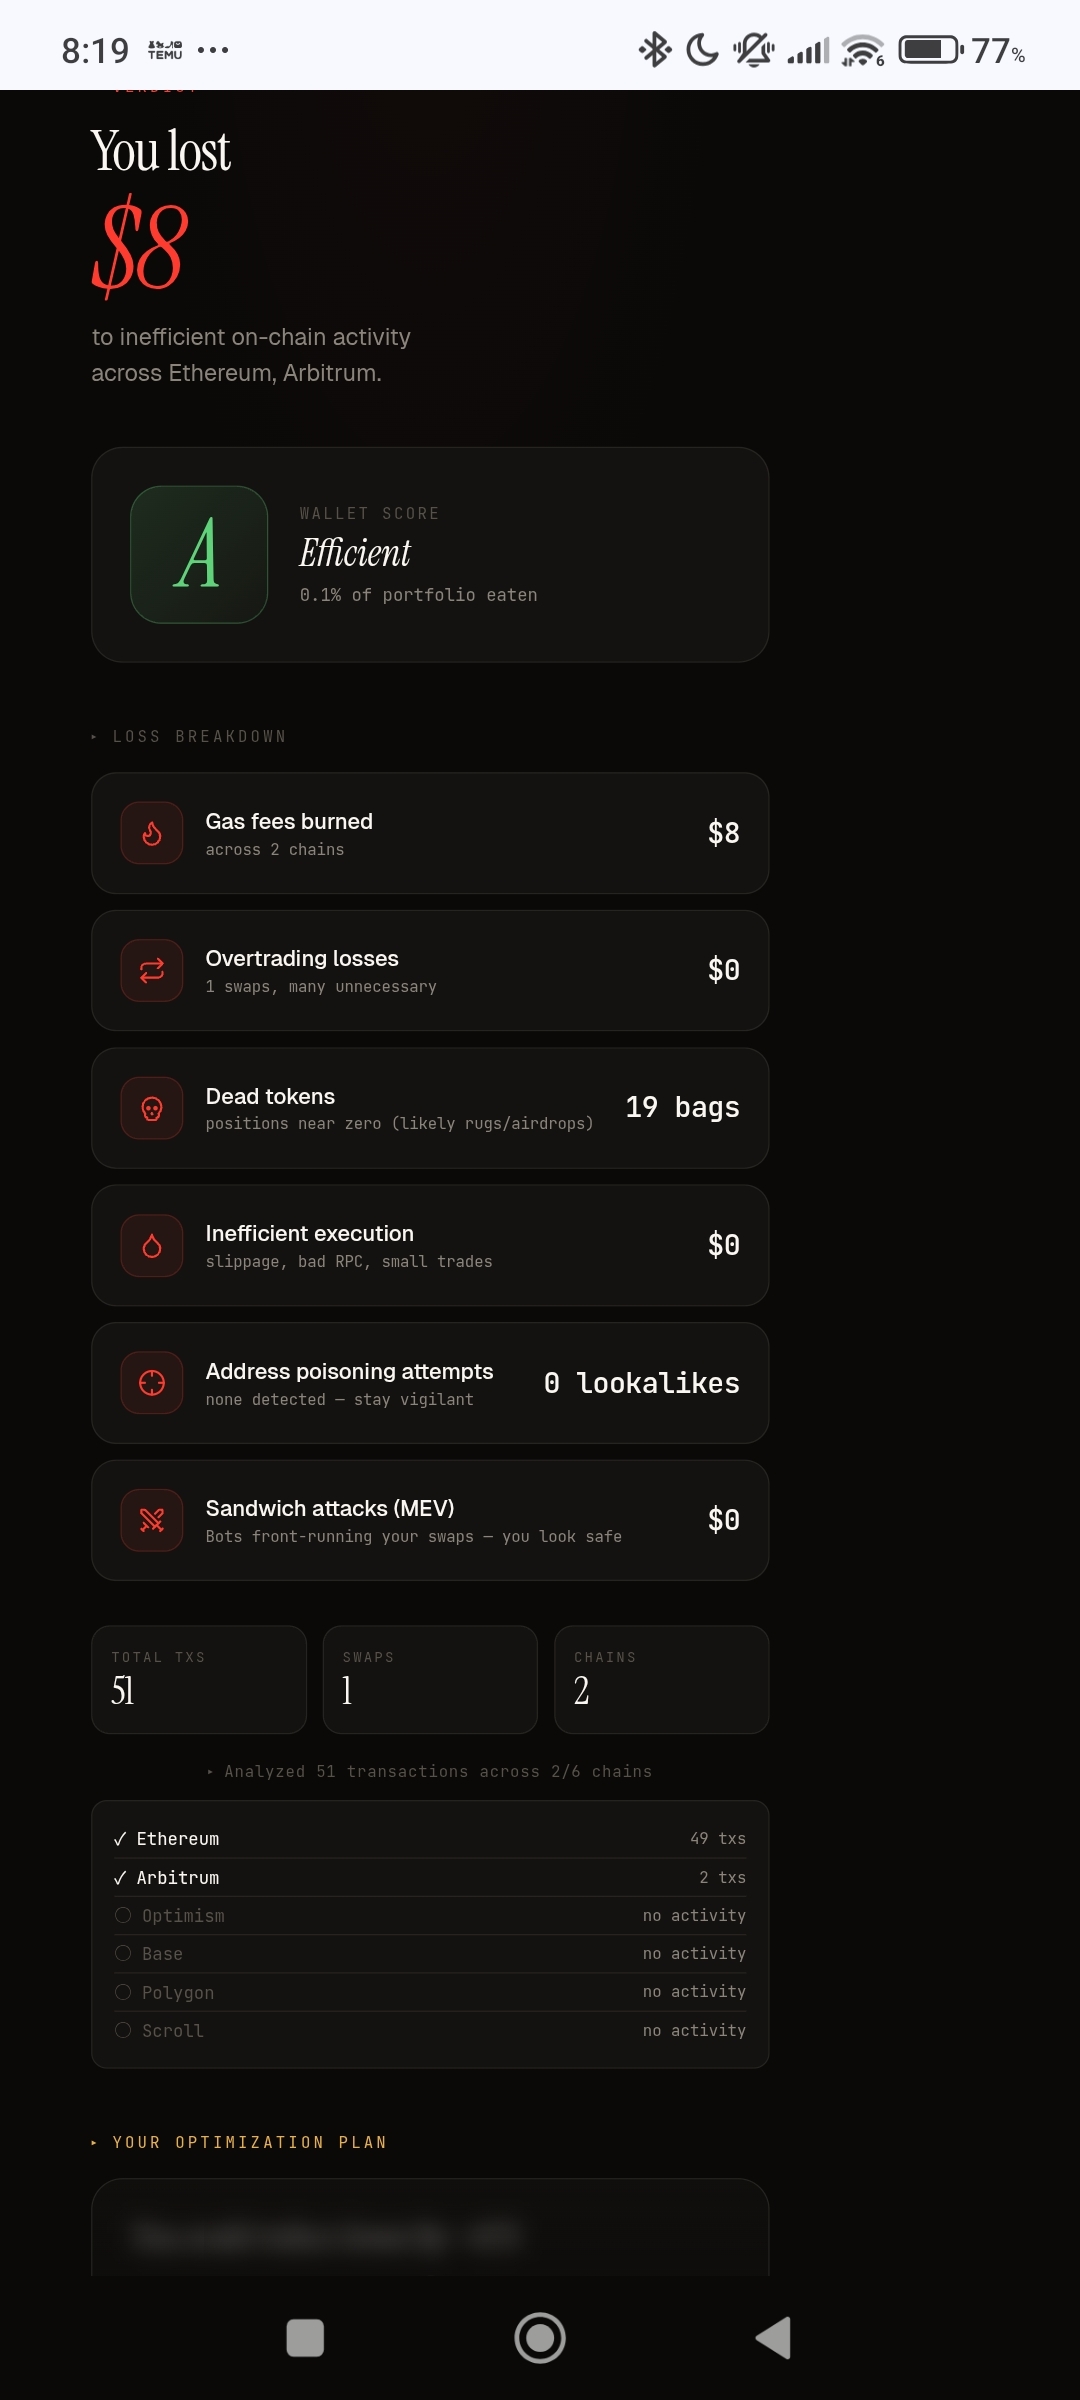Screen dimensions: 1080x2400
Task: Open the Ethereum chain row
Action: coord(430,1839)
